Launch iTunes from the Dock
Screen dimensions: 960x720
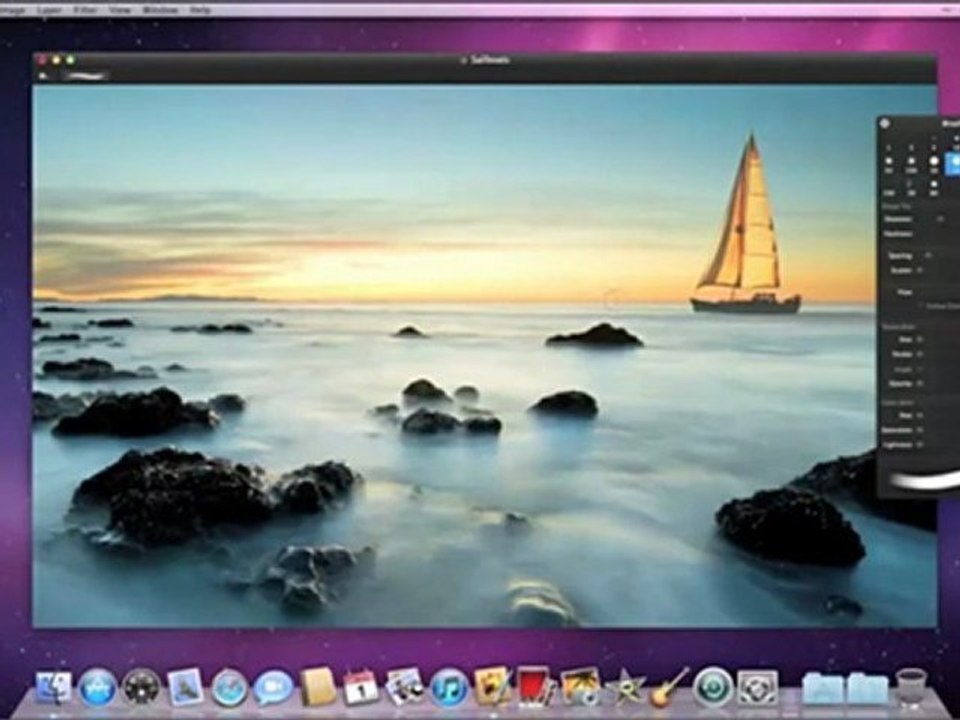click(x=449, y=688)
